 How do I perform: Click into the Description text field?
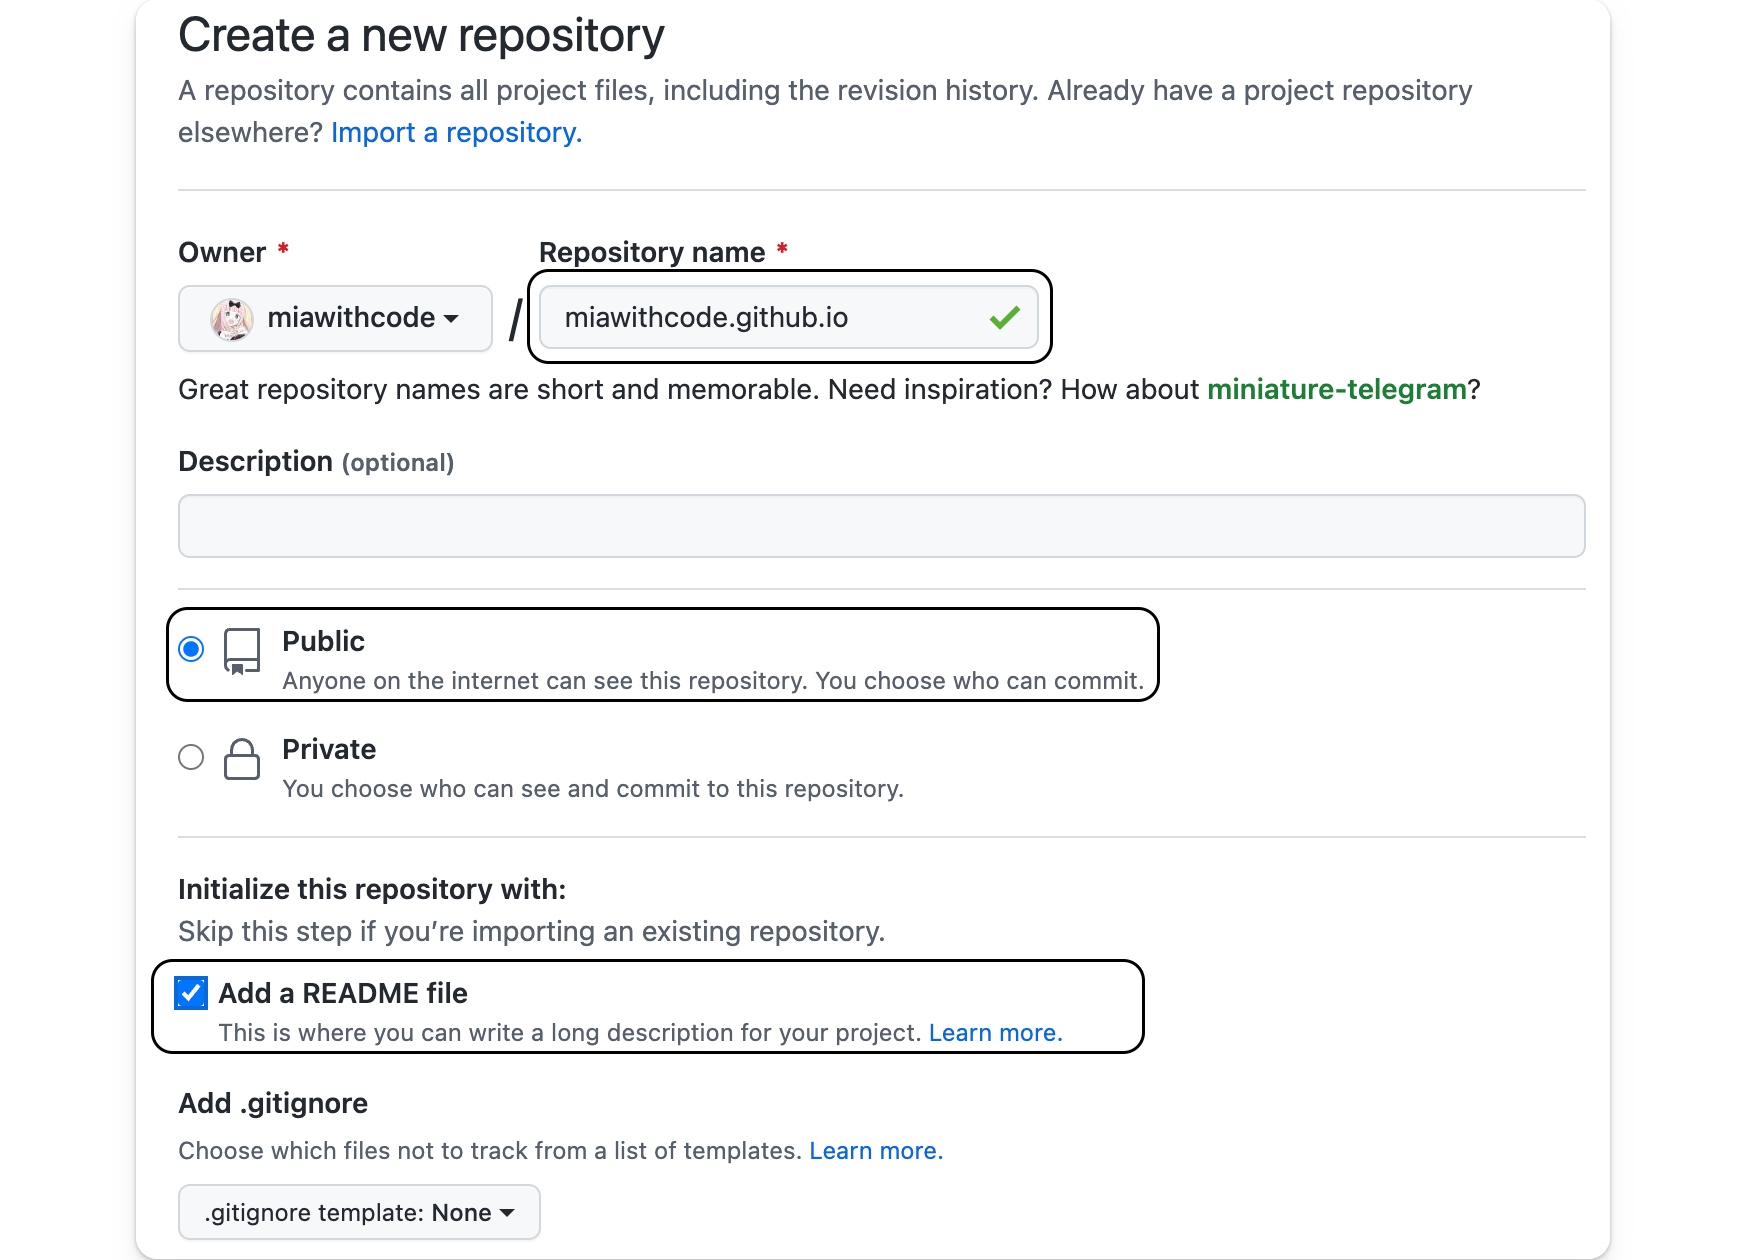(881, 526)
